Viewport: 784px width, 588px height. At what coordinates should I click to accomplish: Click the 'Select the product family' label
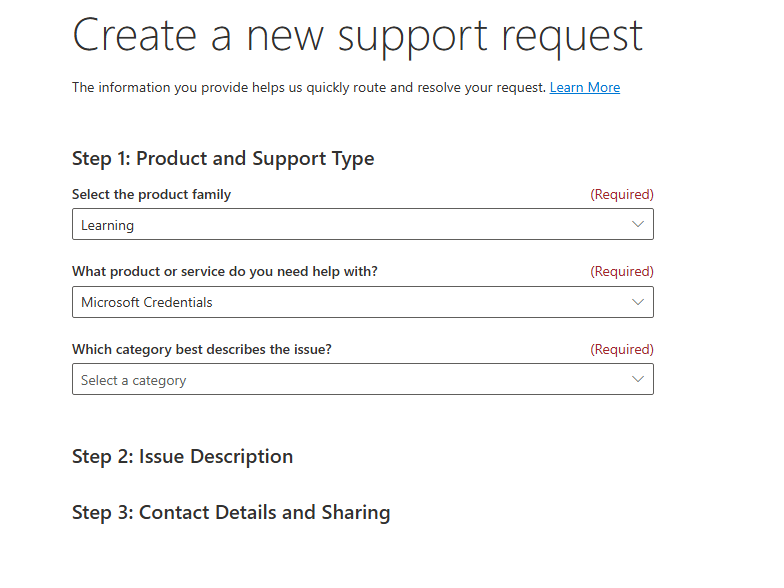pos(152,195)
